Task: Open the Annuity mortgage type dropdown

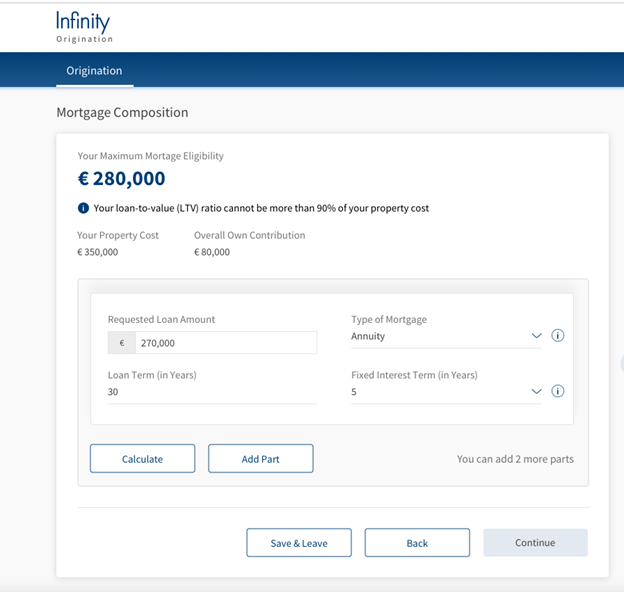Action: coord(446,337)
